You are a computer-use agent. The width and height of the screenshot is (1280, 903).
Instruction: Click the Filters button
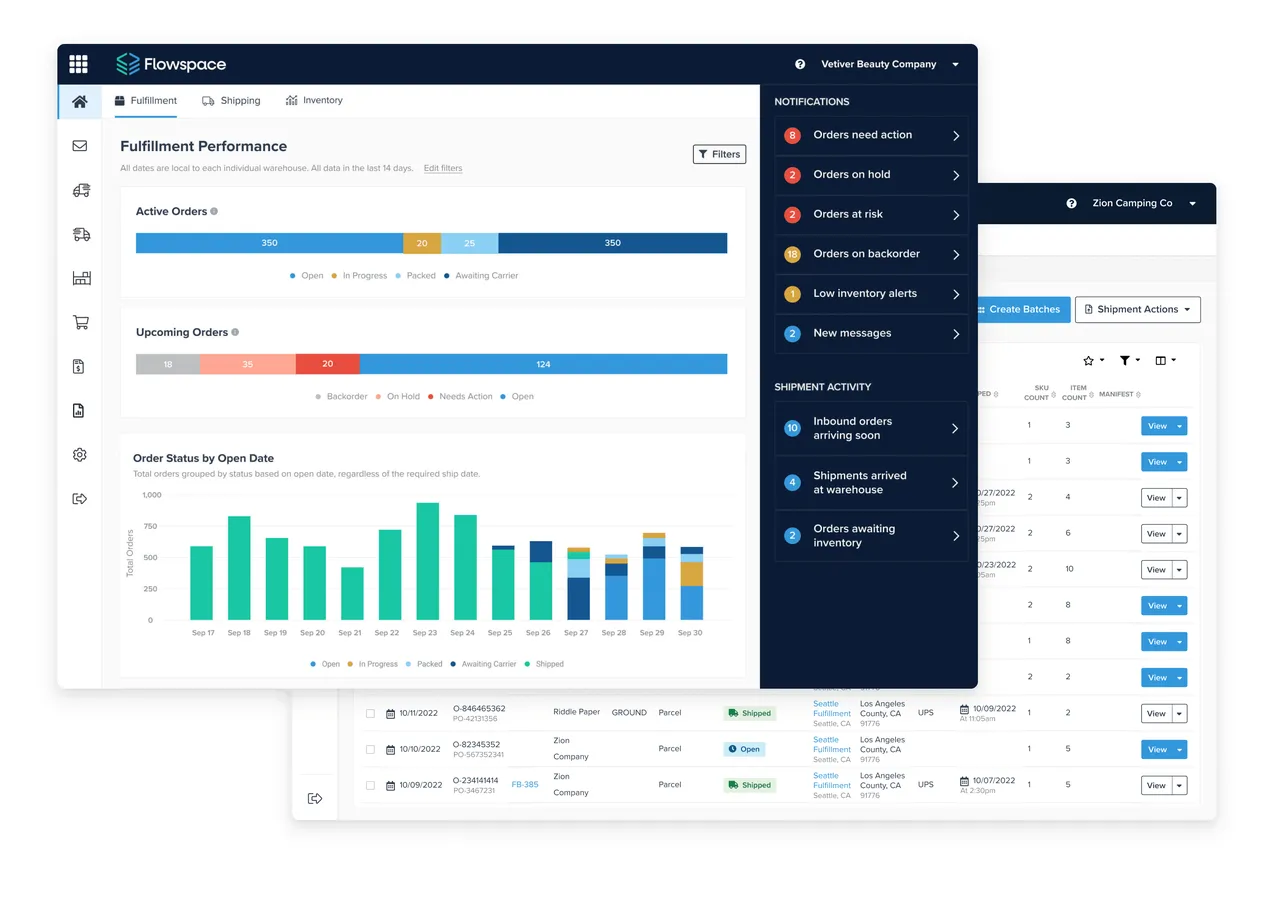(719, 154)
